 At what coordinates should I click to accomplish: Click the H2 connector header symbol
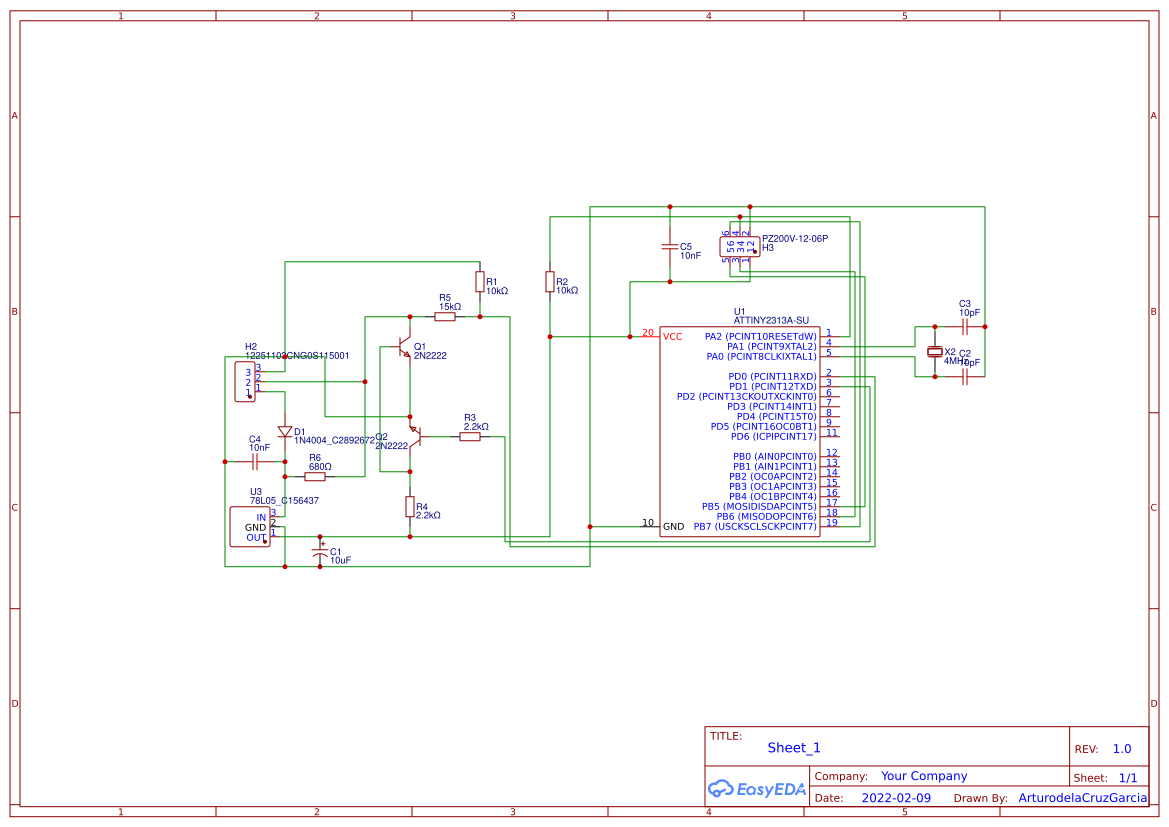(245, 380)
